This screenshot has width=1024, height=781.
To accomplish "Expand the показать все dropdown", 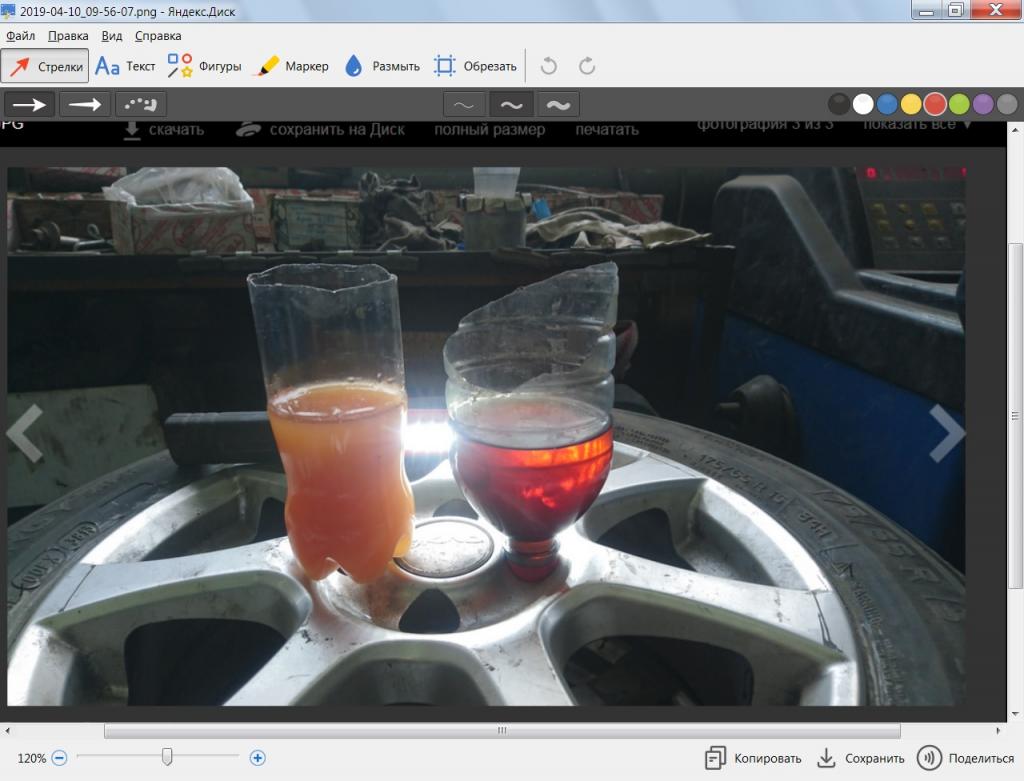I will [917, 124].
